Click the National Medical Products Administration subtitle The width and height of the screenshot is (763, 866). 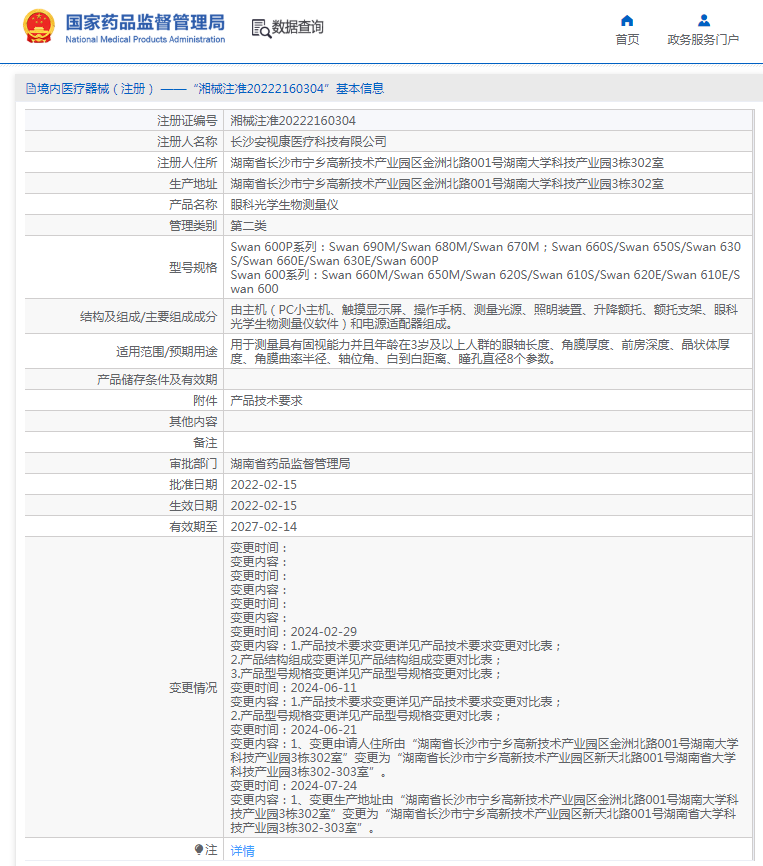coord(145,40)
